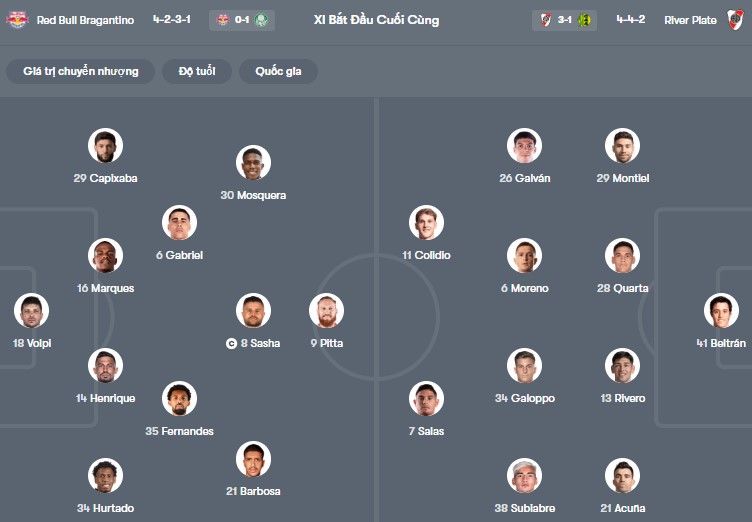Open the River Plate 3-1 match result badge
The image size is (752, 522).
pyautogui.click(x=565, y=20)
